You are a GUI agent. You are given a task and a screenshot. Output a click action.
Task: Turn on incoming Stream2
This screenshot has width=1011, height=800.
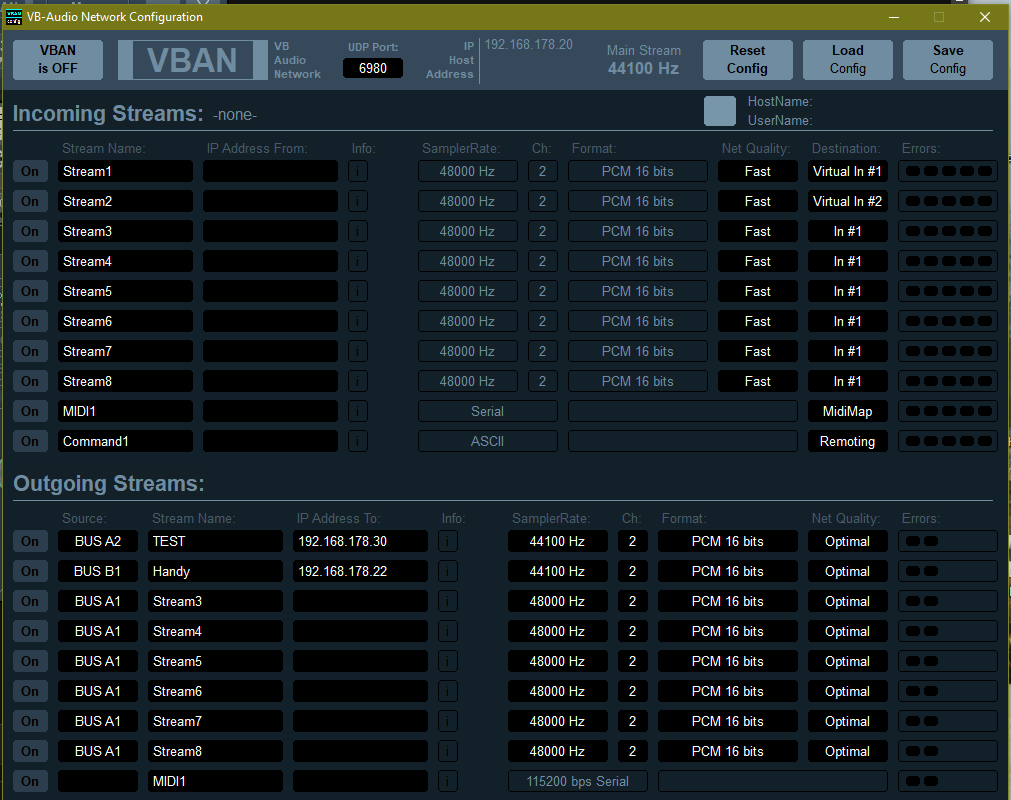pyautogui.click(x=30, y=201)
